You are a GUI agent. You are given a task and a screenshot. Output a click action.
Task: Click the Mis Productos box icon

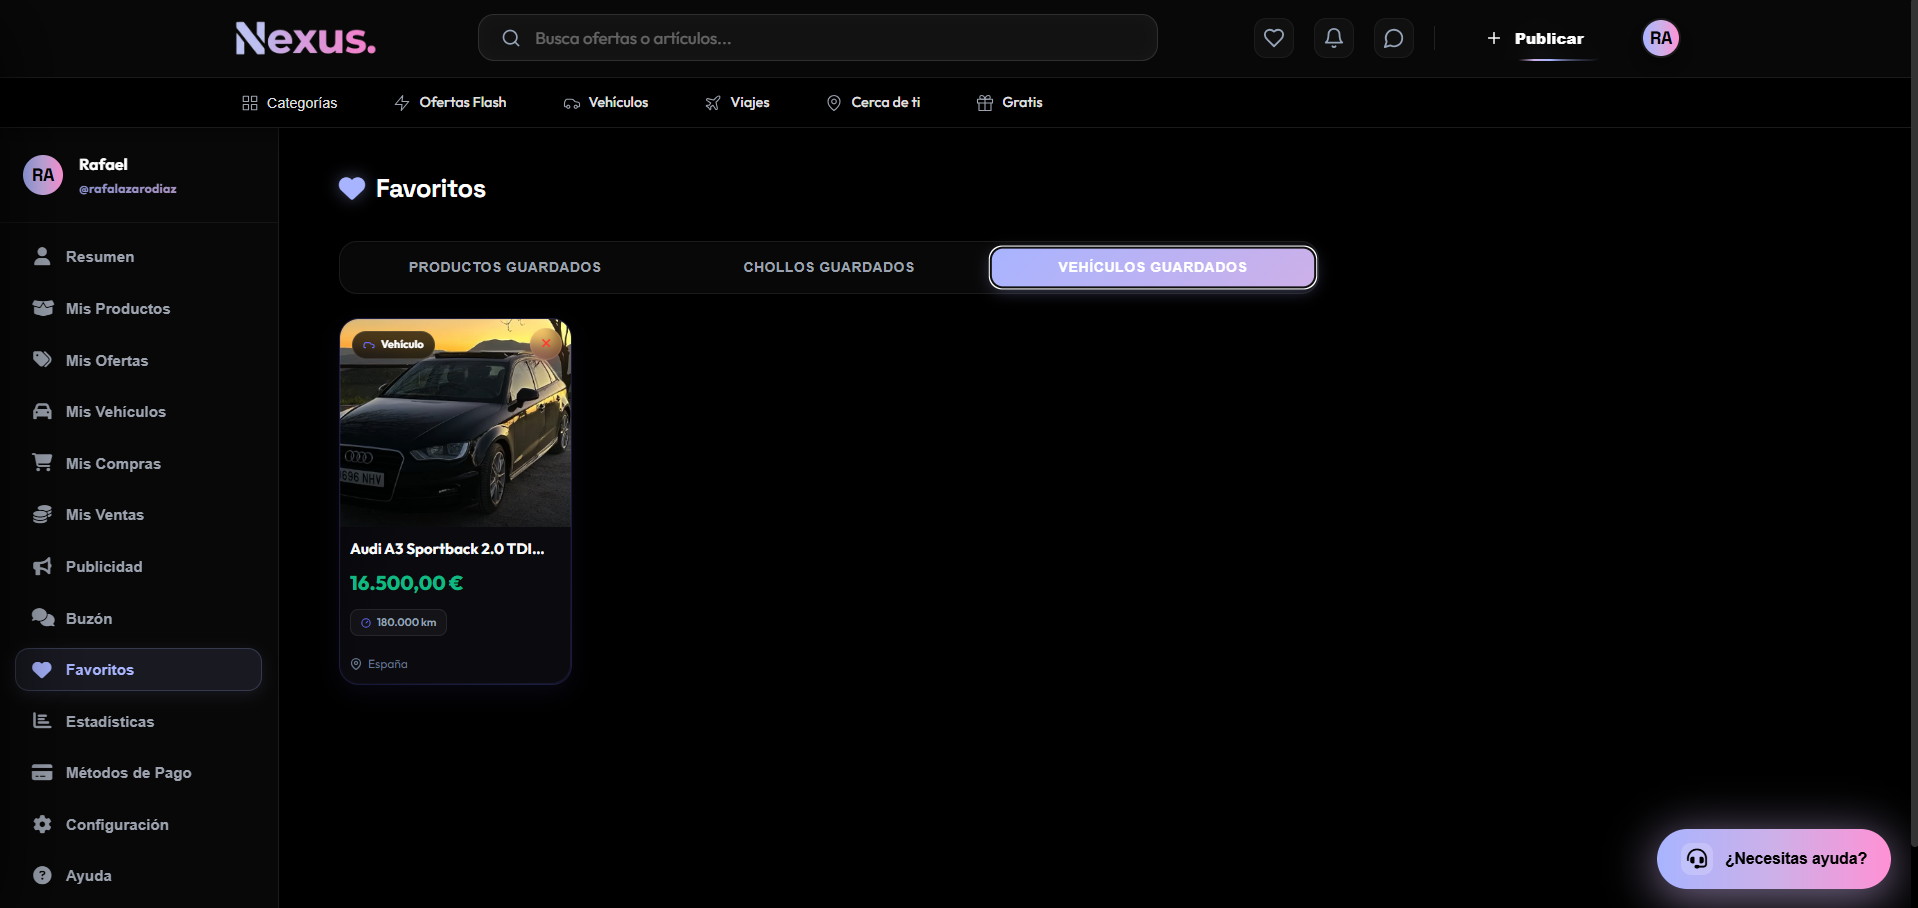[42, 308]
